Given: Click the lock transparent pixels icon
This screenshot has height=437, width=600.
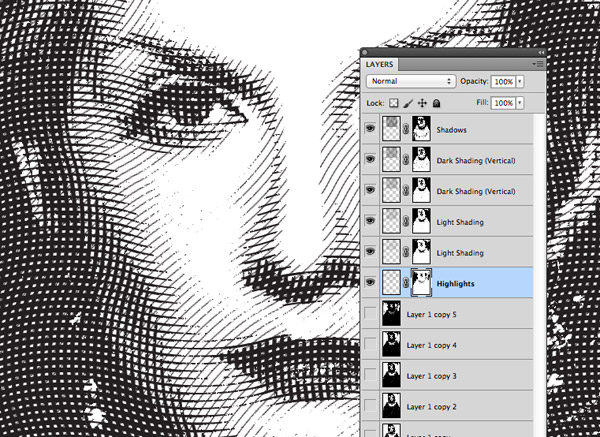Looking at the screenshot, I should point(393,103).
